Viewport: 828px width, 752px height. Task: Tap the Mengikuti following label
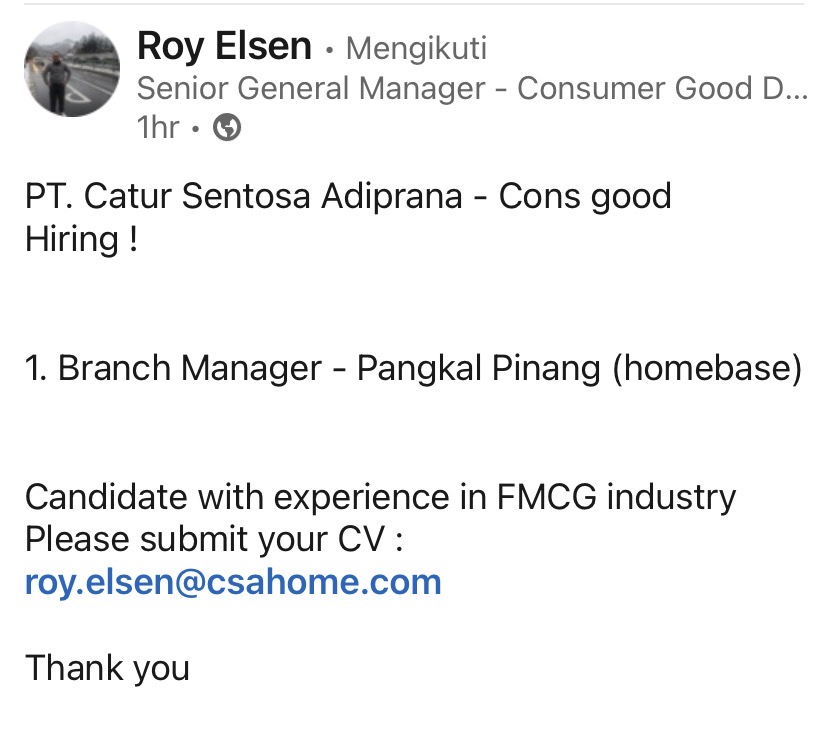point(416,48)
